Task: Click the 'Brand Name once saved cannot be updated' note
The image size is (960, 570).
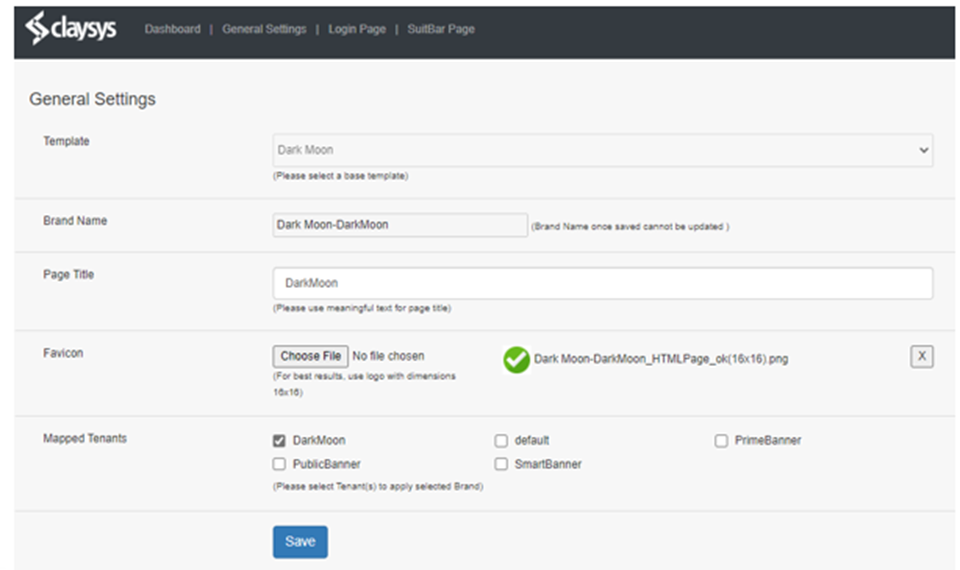Action: 630,227
